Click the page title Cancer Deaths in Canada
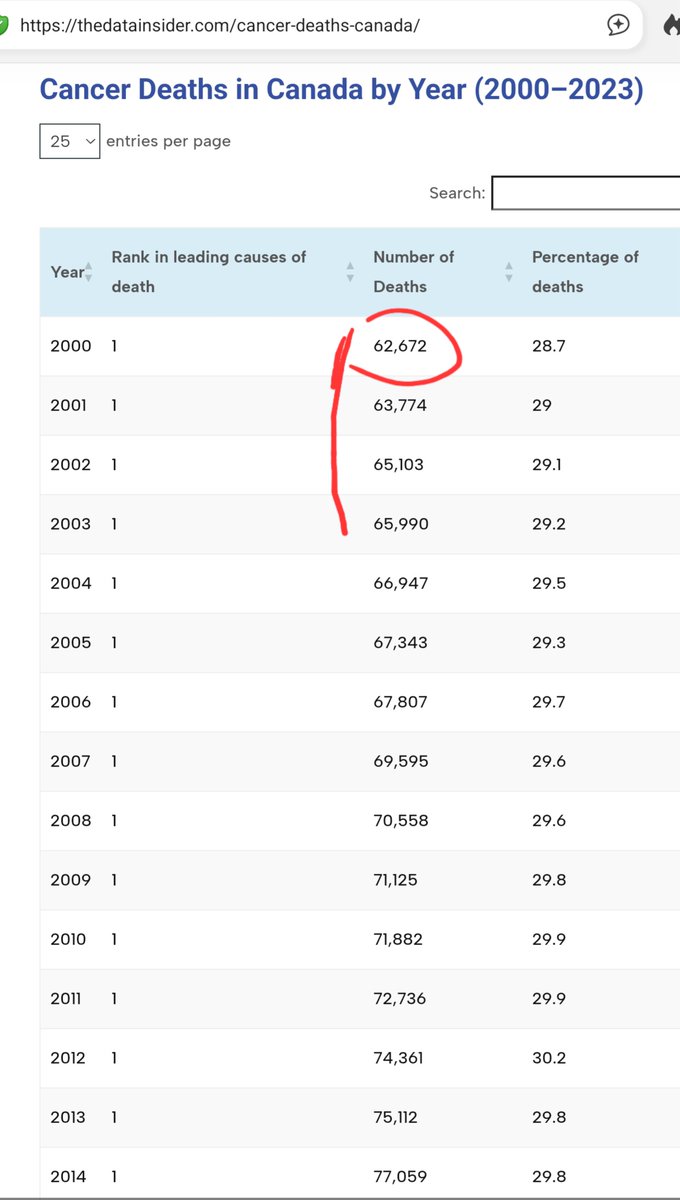 point(341,90)
